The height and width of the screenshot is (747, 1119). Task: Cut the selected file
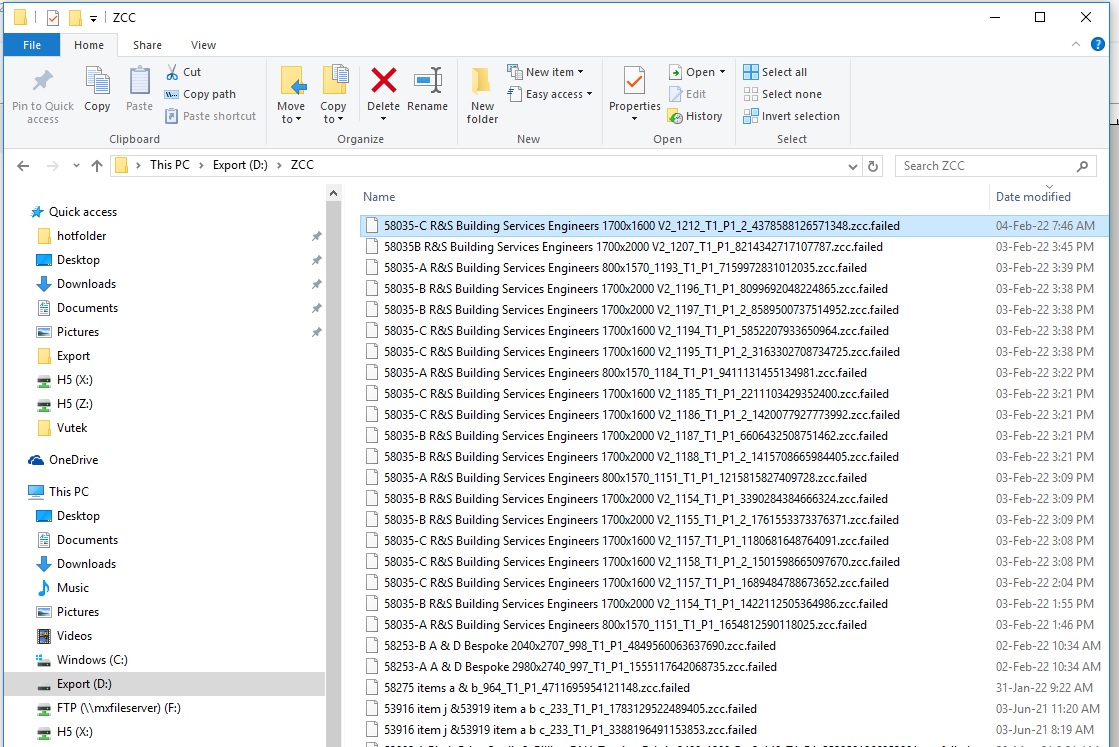(x=183, y=72)
